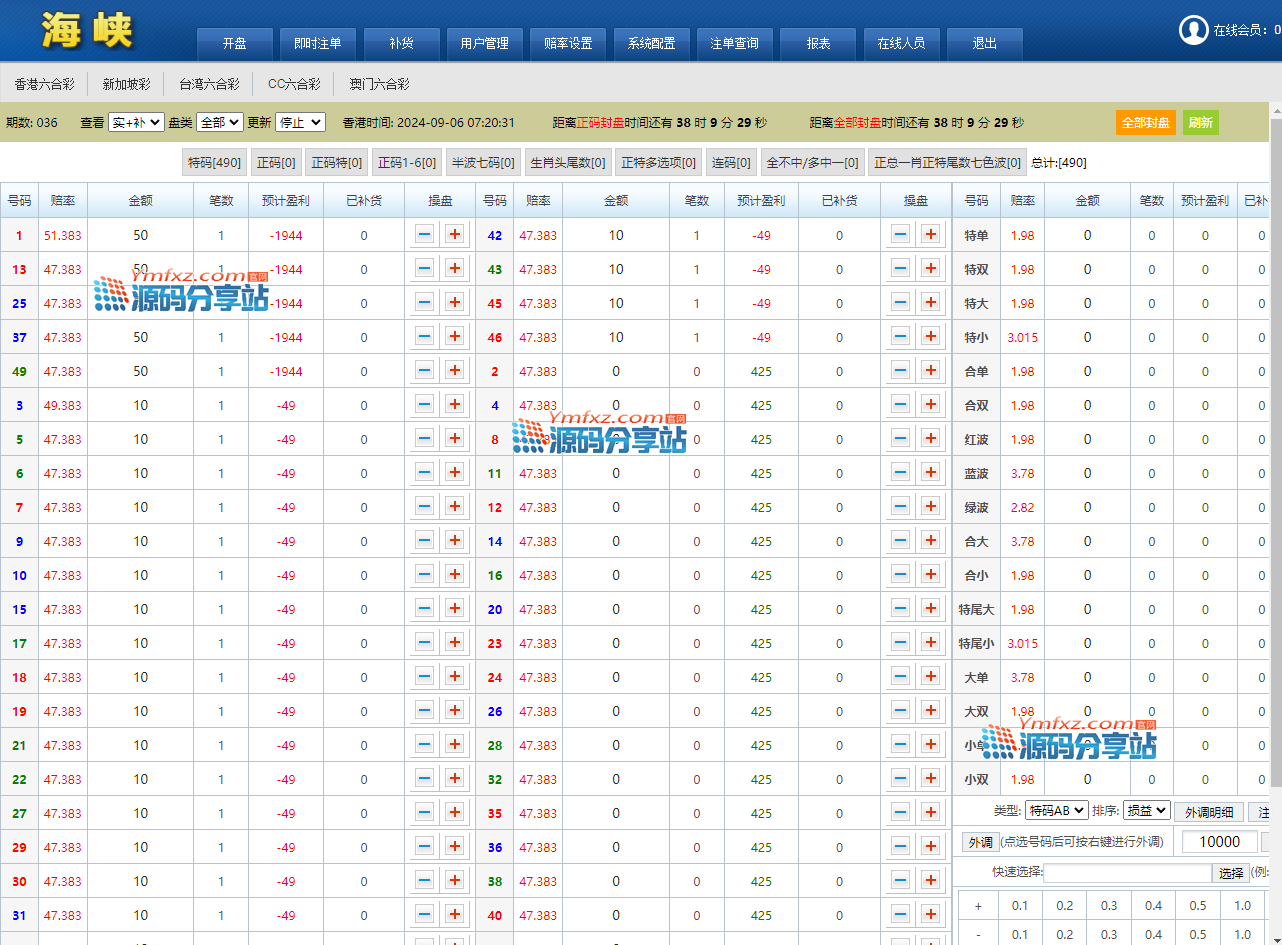Click the minus icon for number 13 row
This screenshot has height=945, width=1282.
(424, 269)
